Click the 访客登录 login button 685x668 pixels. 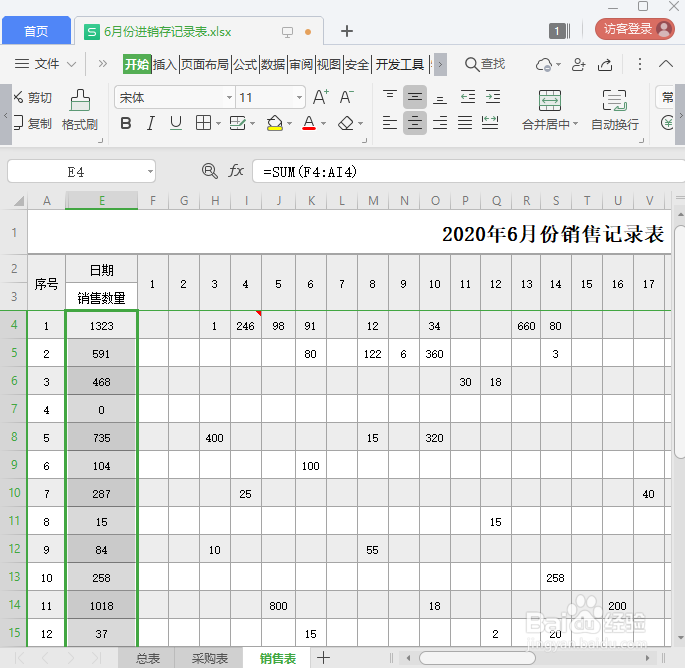pos(635,29)
